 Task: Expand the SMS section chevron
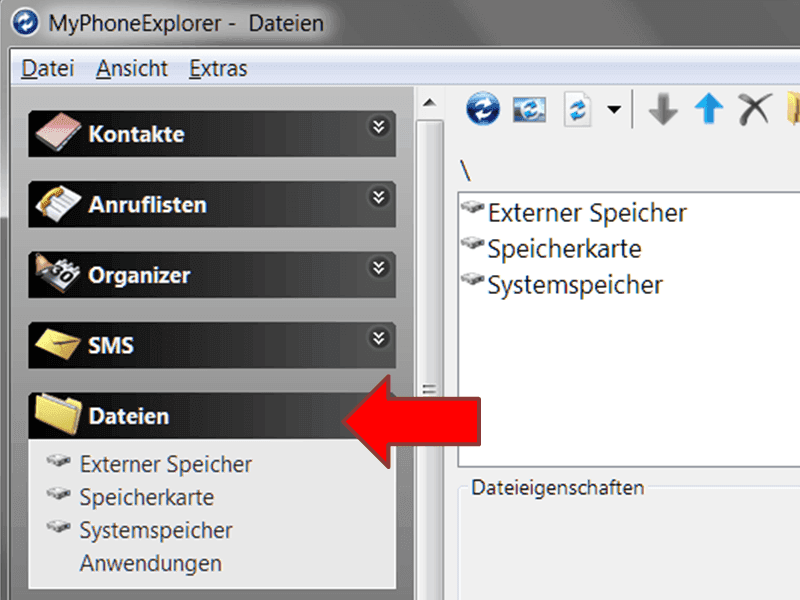click(x=379, y=337)
